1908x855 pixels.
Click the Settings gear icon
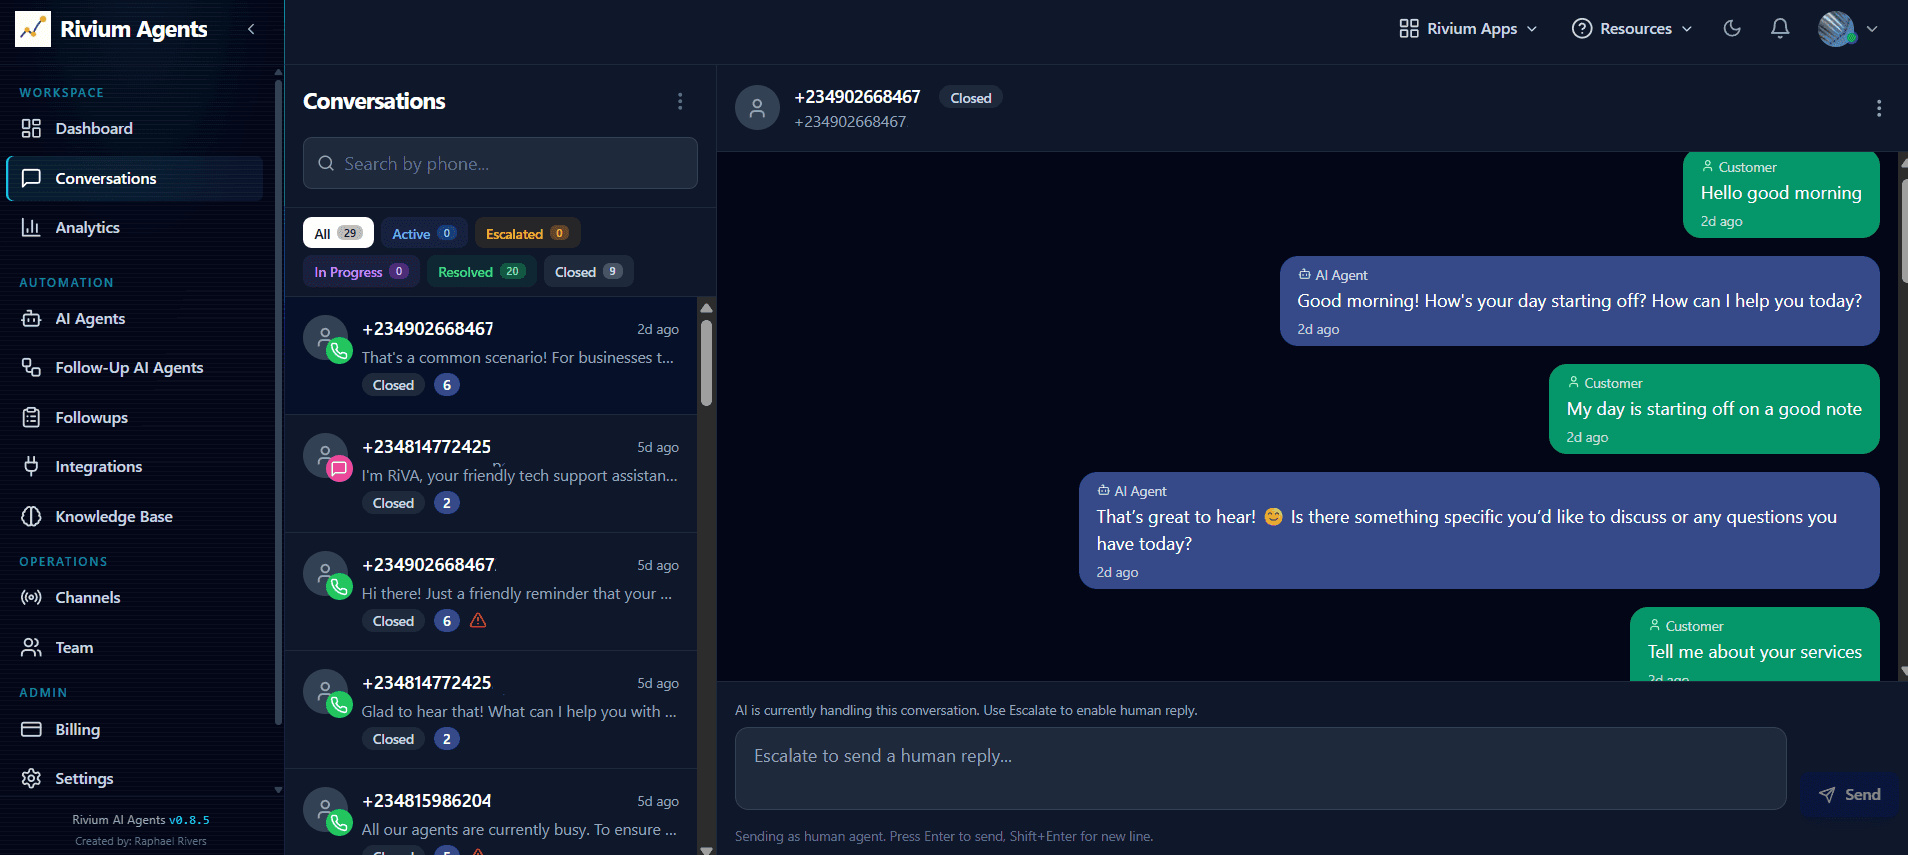31,778
